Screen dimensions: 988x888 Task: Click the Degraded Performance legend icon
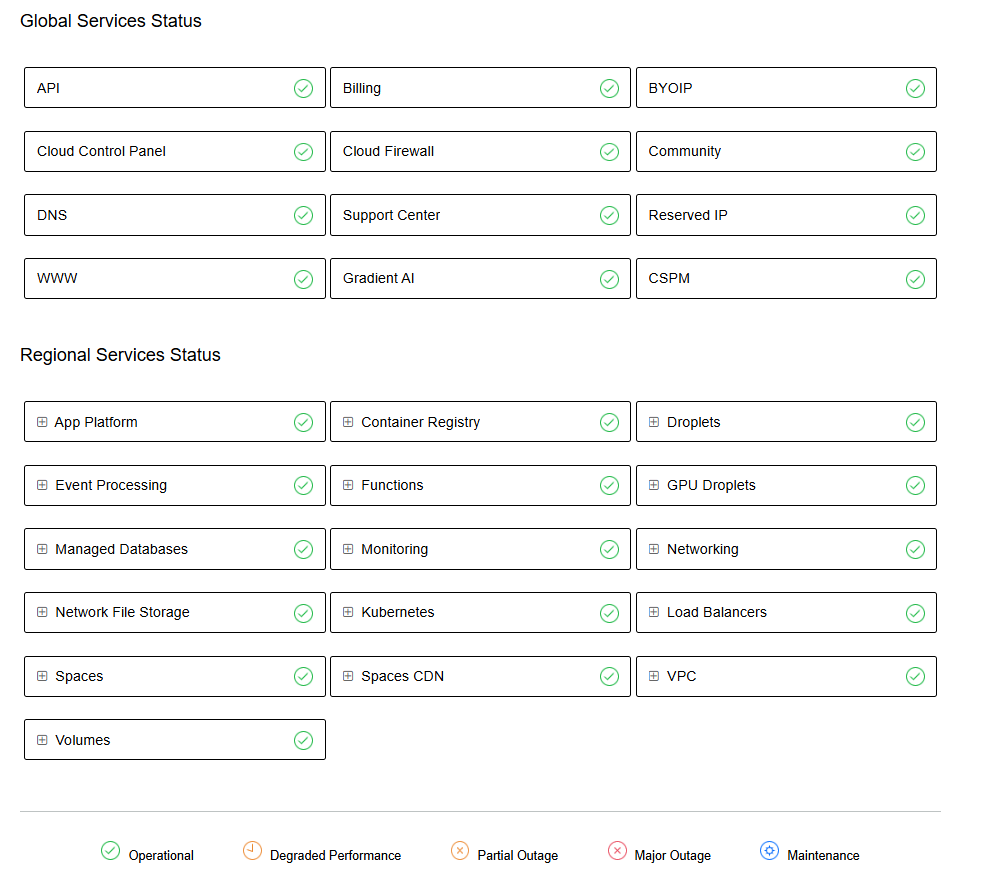(250, 850)
